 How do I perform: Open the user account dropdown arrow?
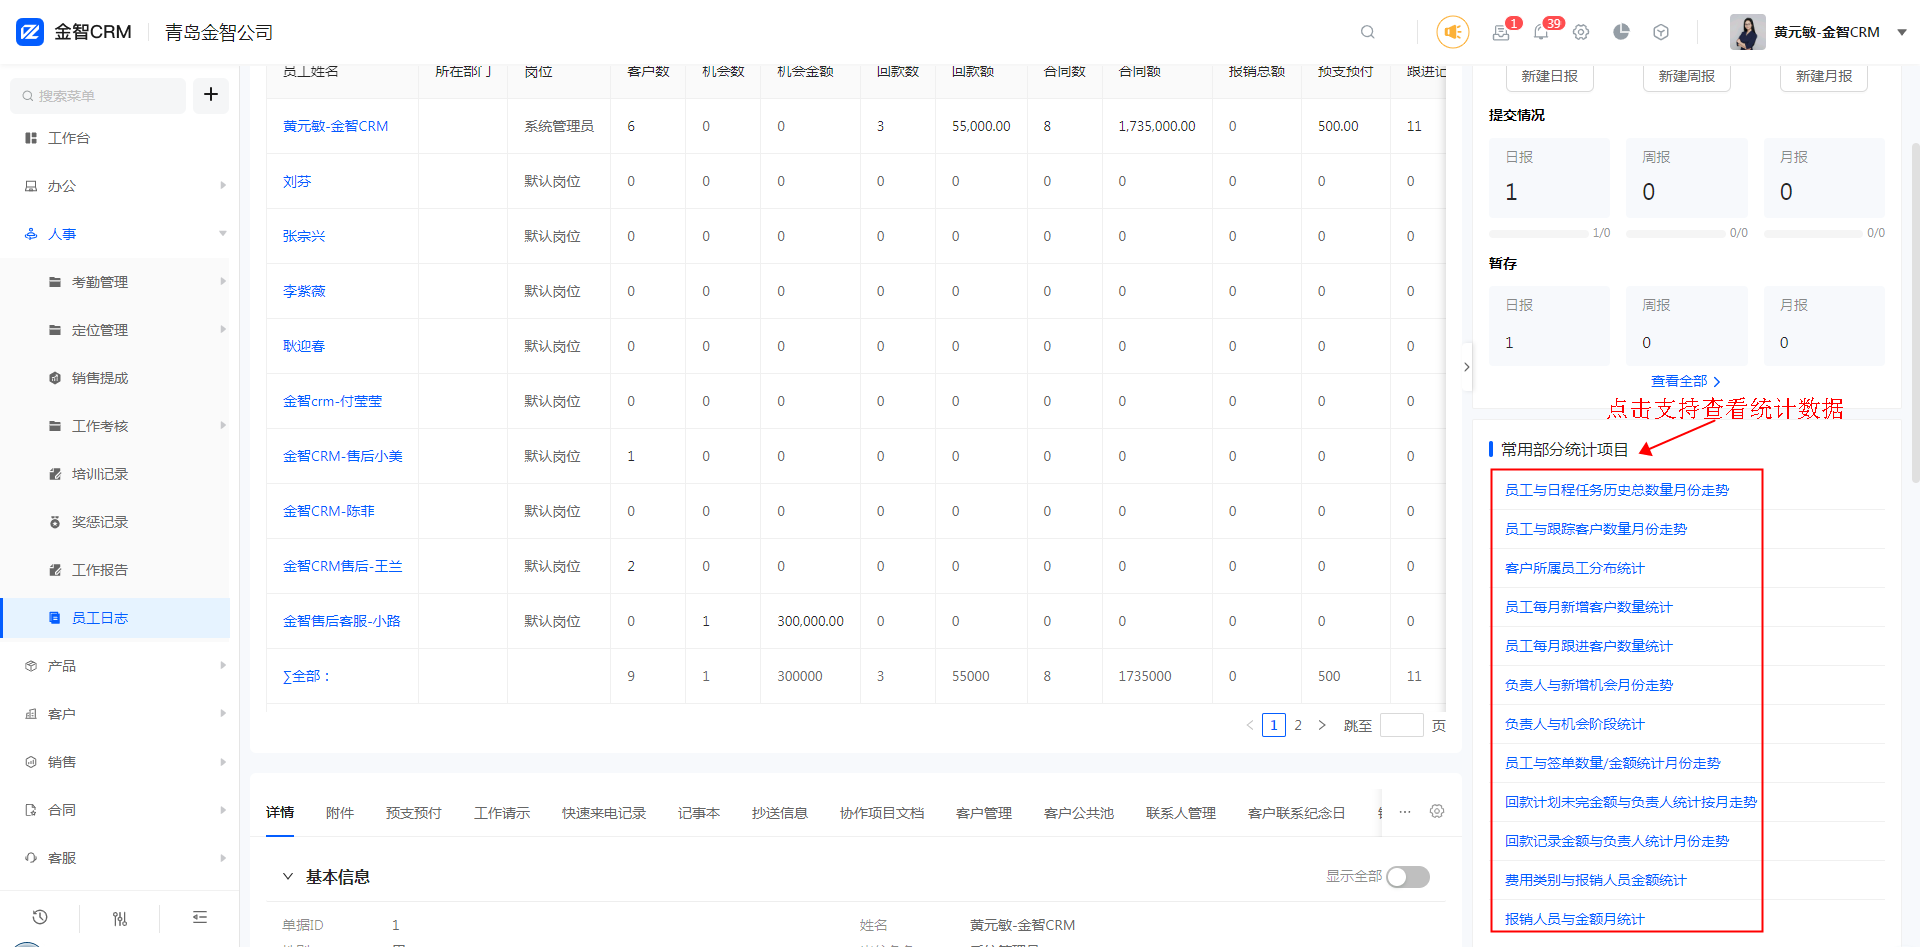[1901, 32]
